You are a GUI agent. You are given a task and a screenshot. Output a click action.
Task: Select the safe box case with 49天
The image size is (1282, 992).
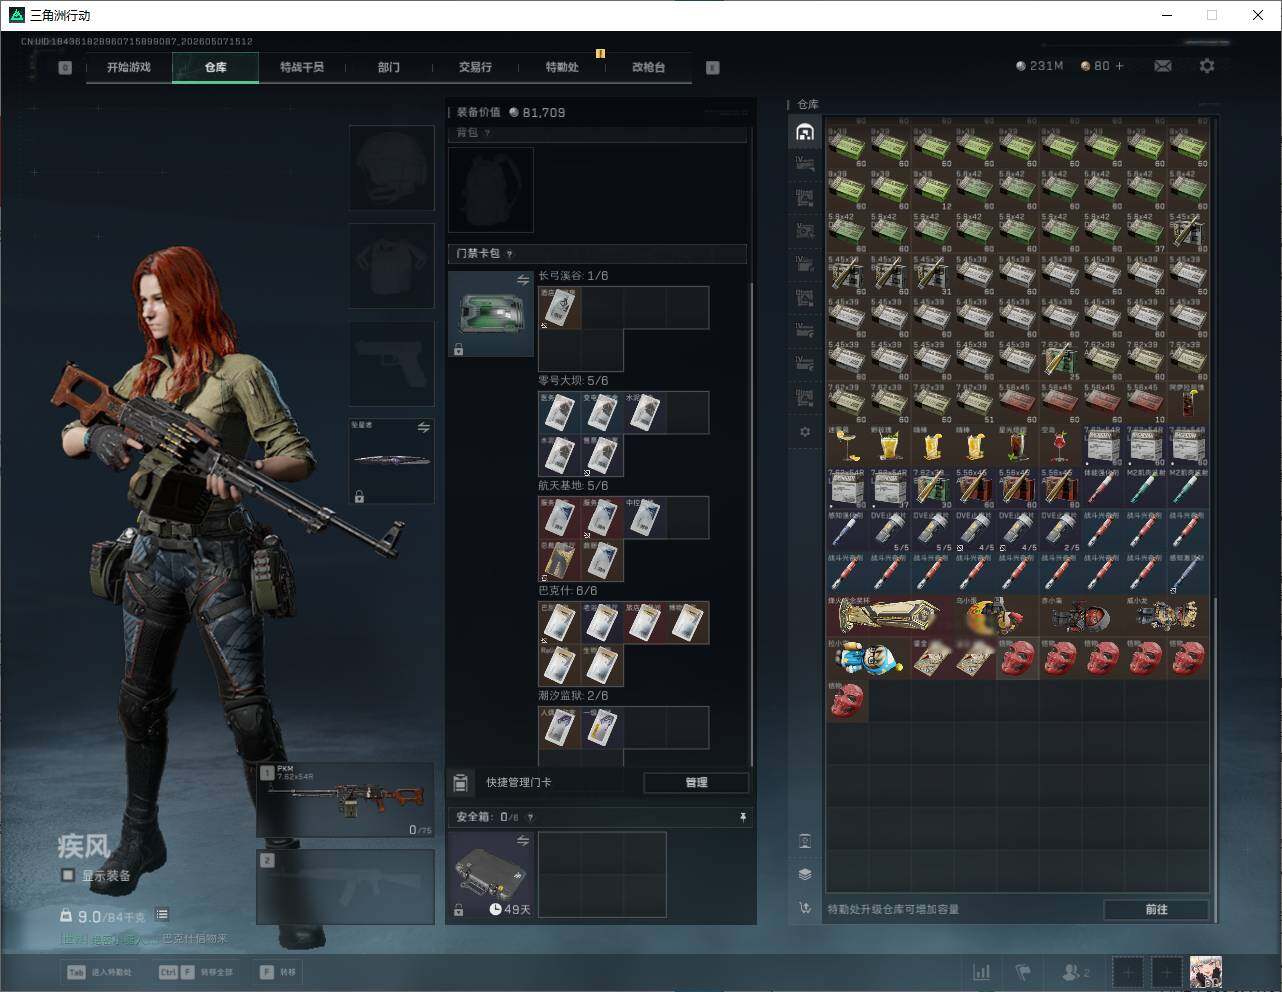tap(491, 875)
